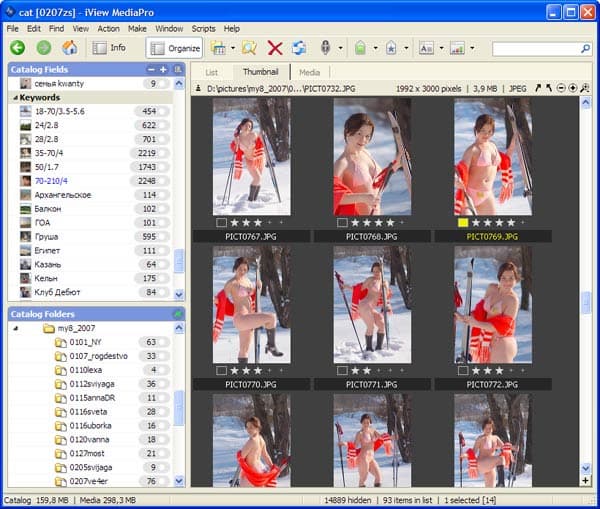Open the Scripts menu

tap(203, 29)
